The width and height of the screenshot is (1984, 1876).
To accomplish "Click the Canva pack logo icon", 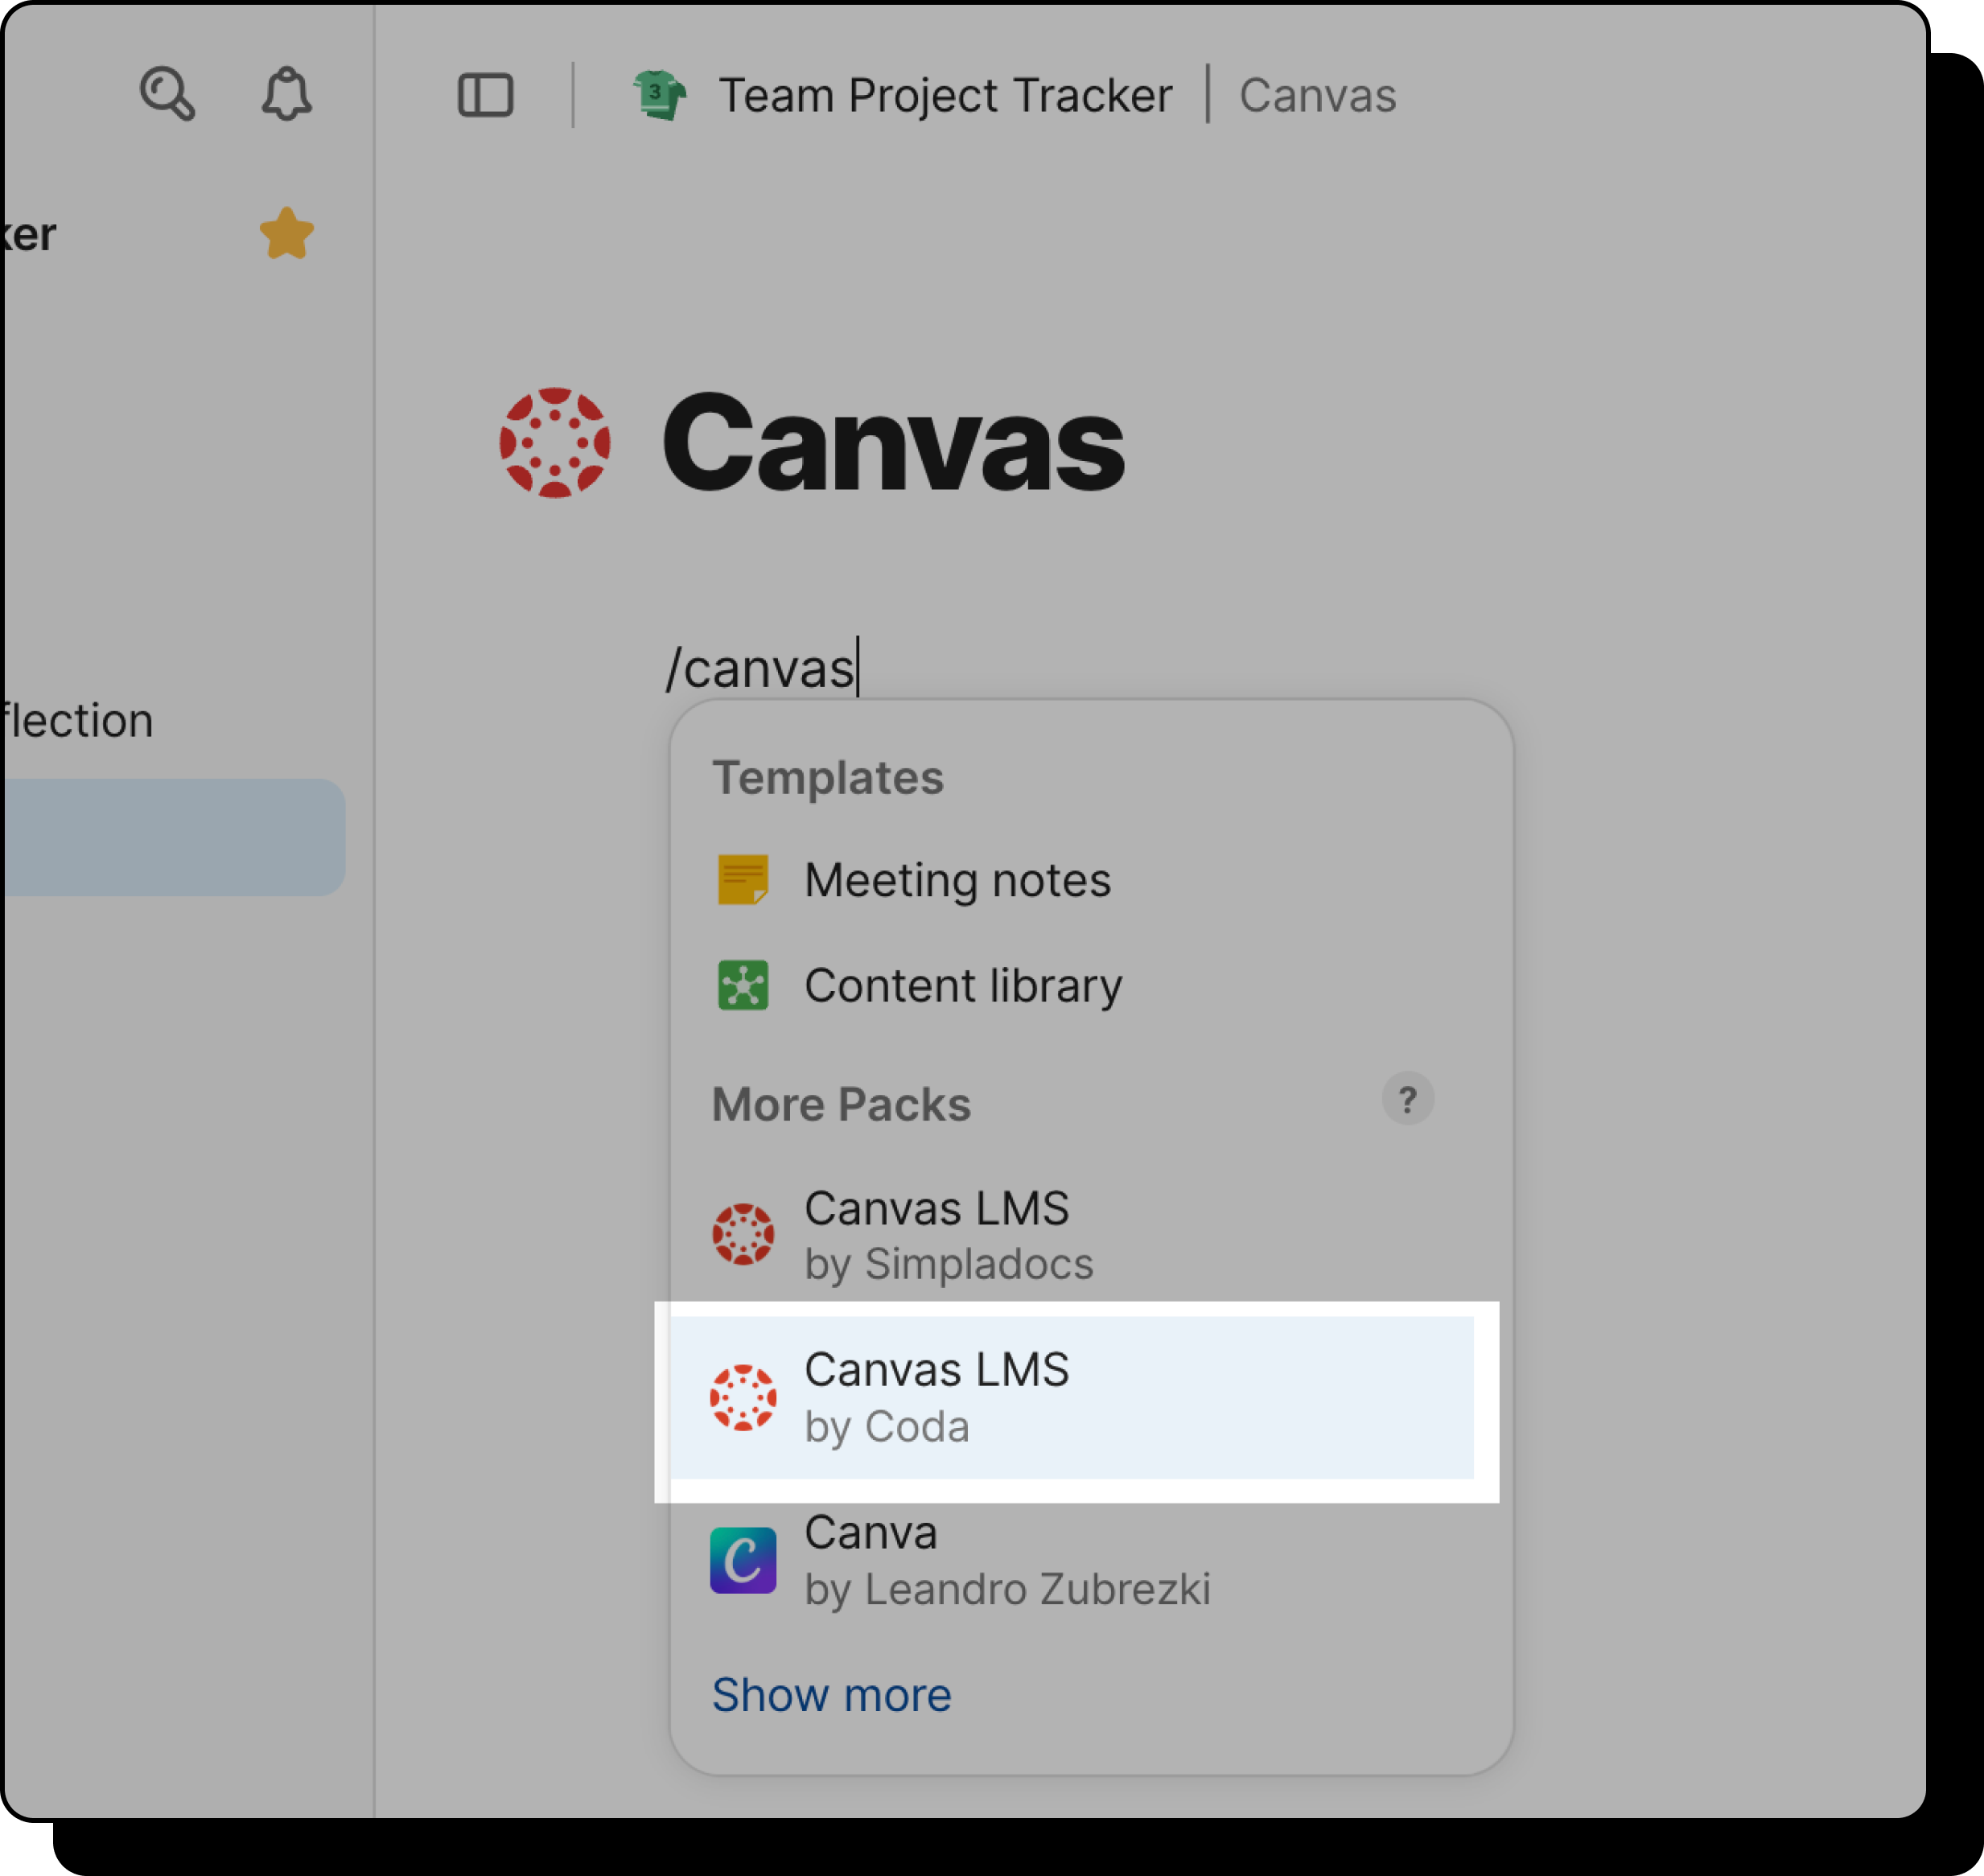I will coord(743,1560).
